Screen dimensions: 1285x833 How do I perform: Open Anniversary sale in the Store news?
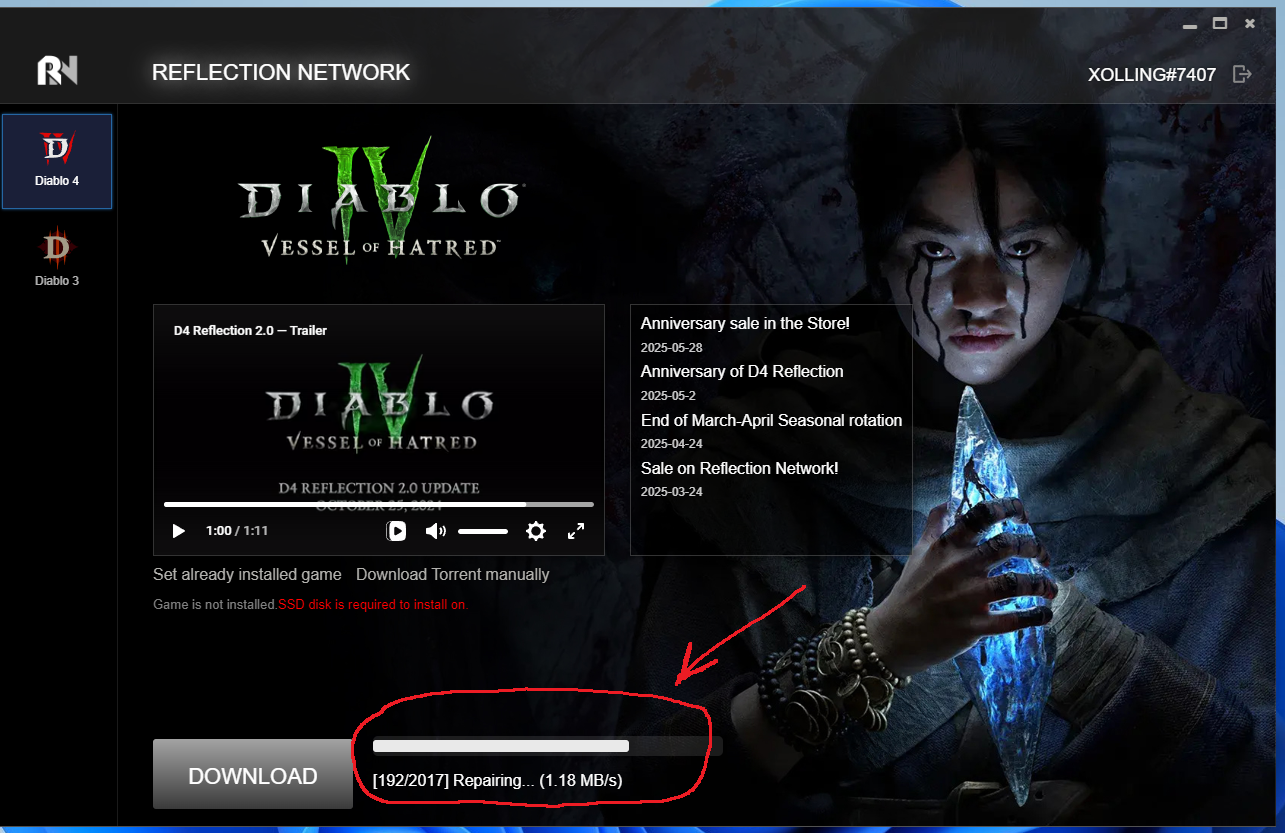[745, 323]
